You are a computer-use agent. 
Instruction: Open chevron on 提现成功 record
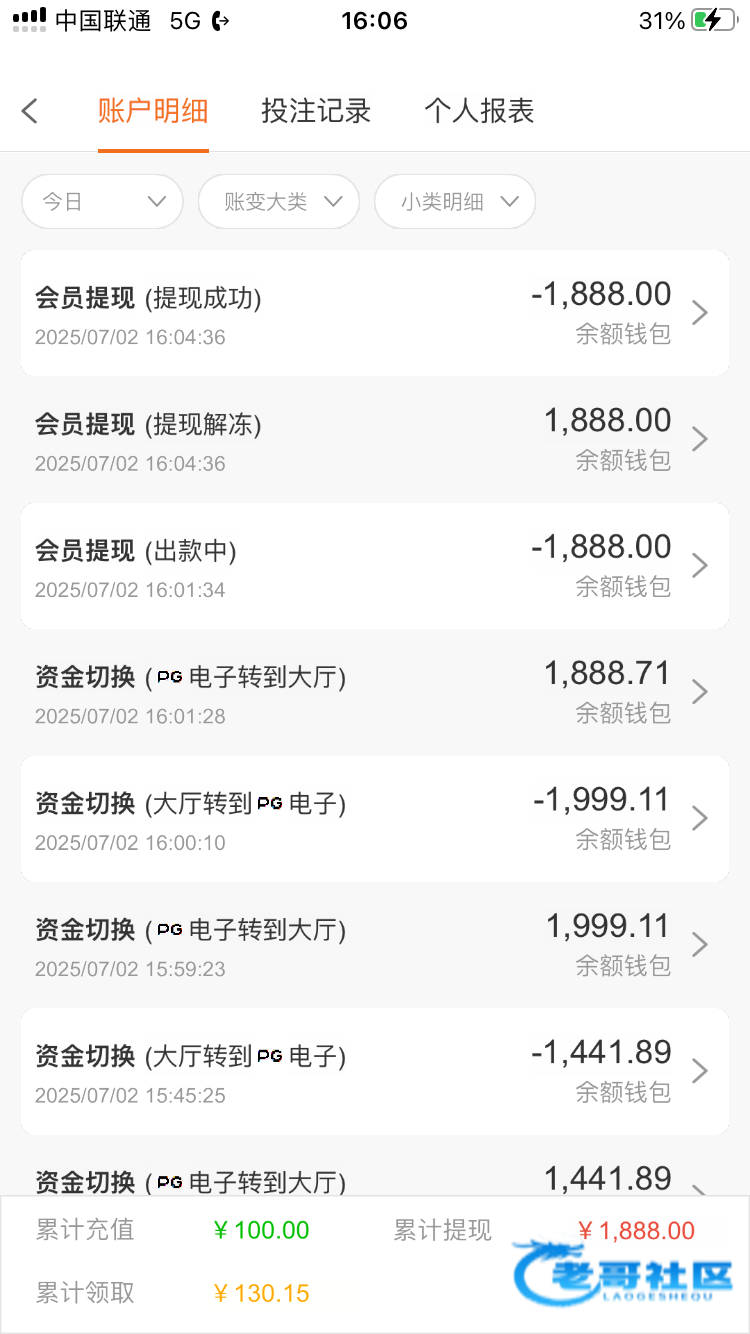point(700,313)
